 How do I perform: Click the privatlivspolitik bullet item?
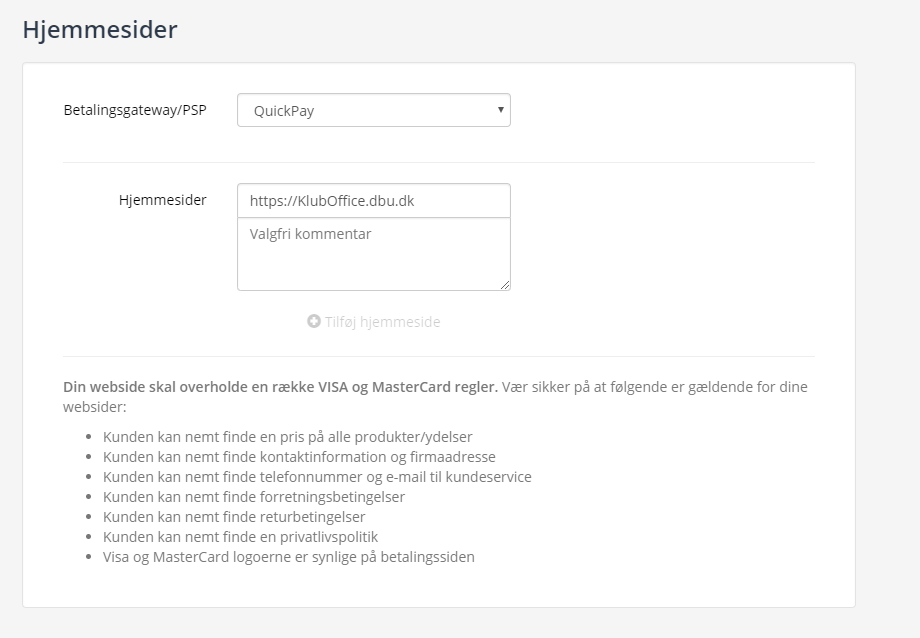240,537
